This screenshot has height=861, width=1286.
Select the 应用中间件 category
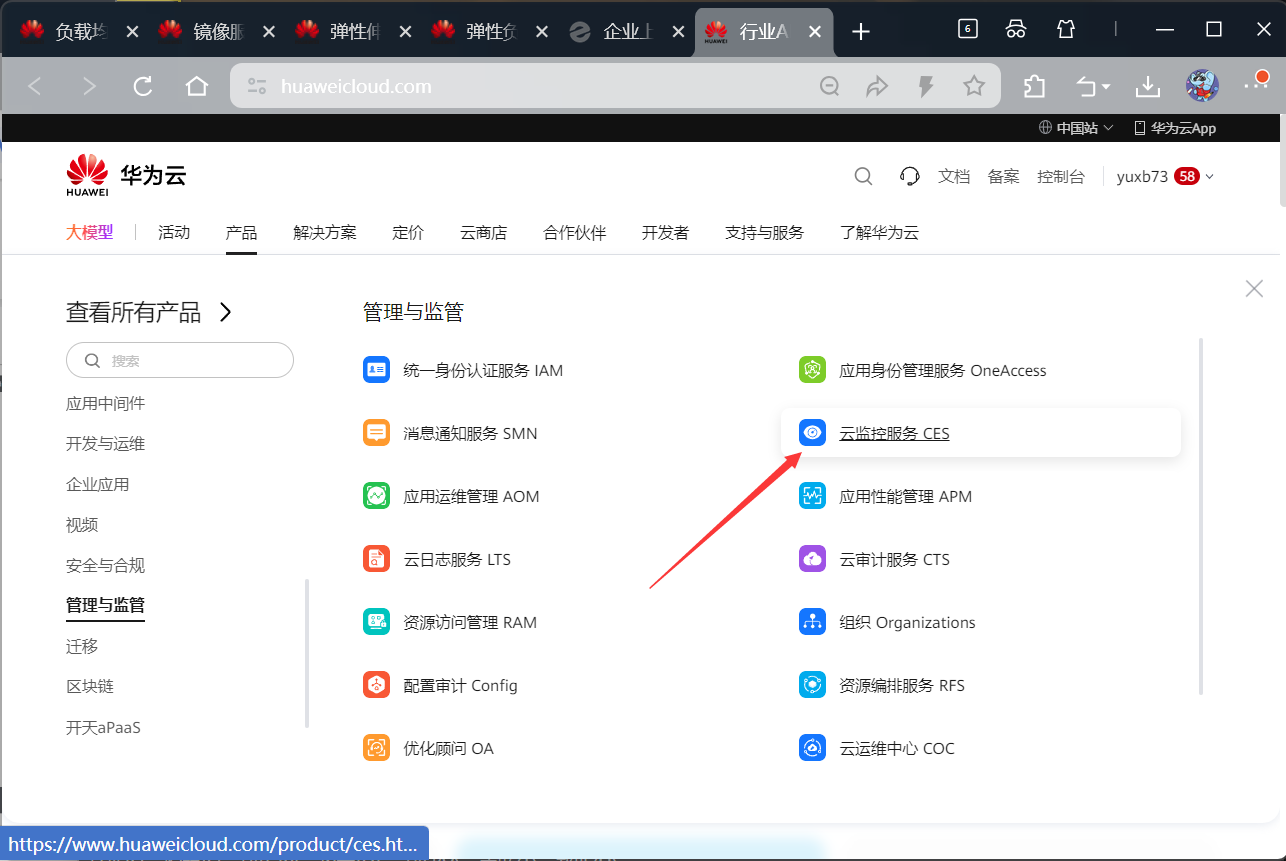[105, 403]
